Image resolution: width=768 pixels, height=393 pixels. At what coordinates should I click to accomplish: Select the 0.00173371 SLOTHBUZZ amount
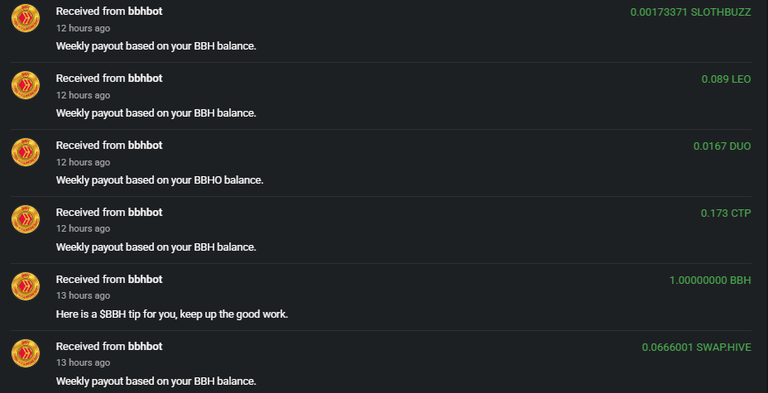(690, 12)
